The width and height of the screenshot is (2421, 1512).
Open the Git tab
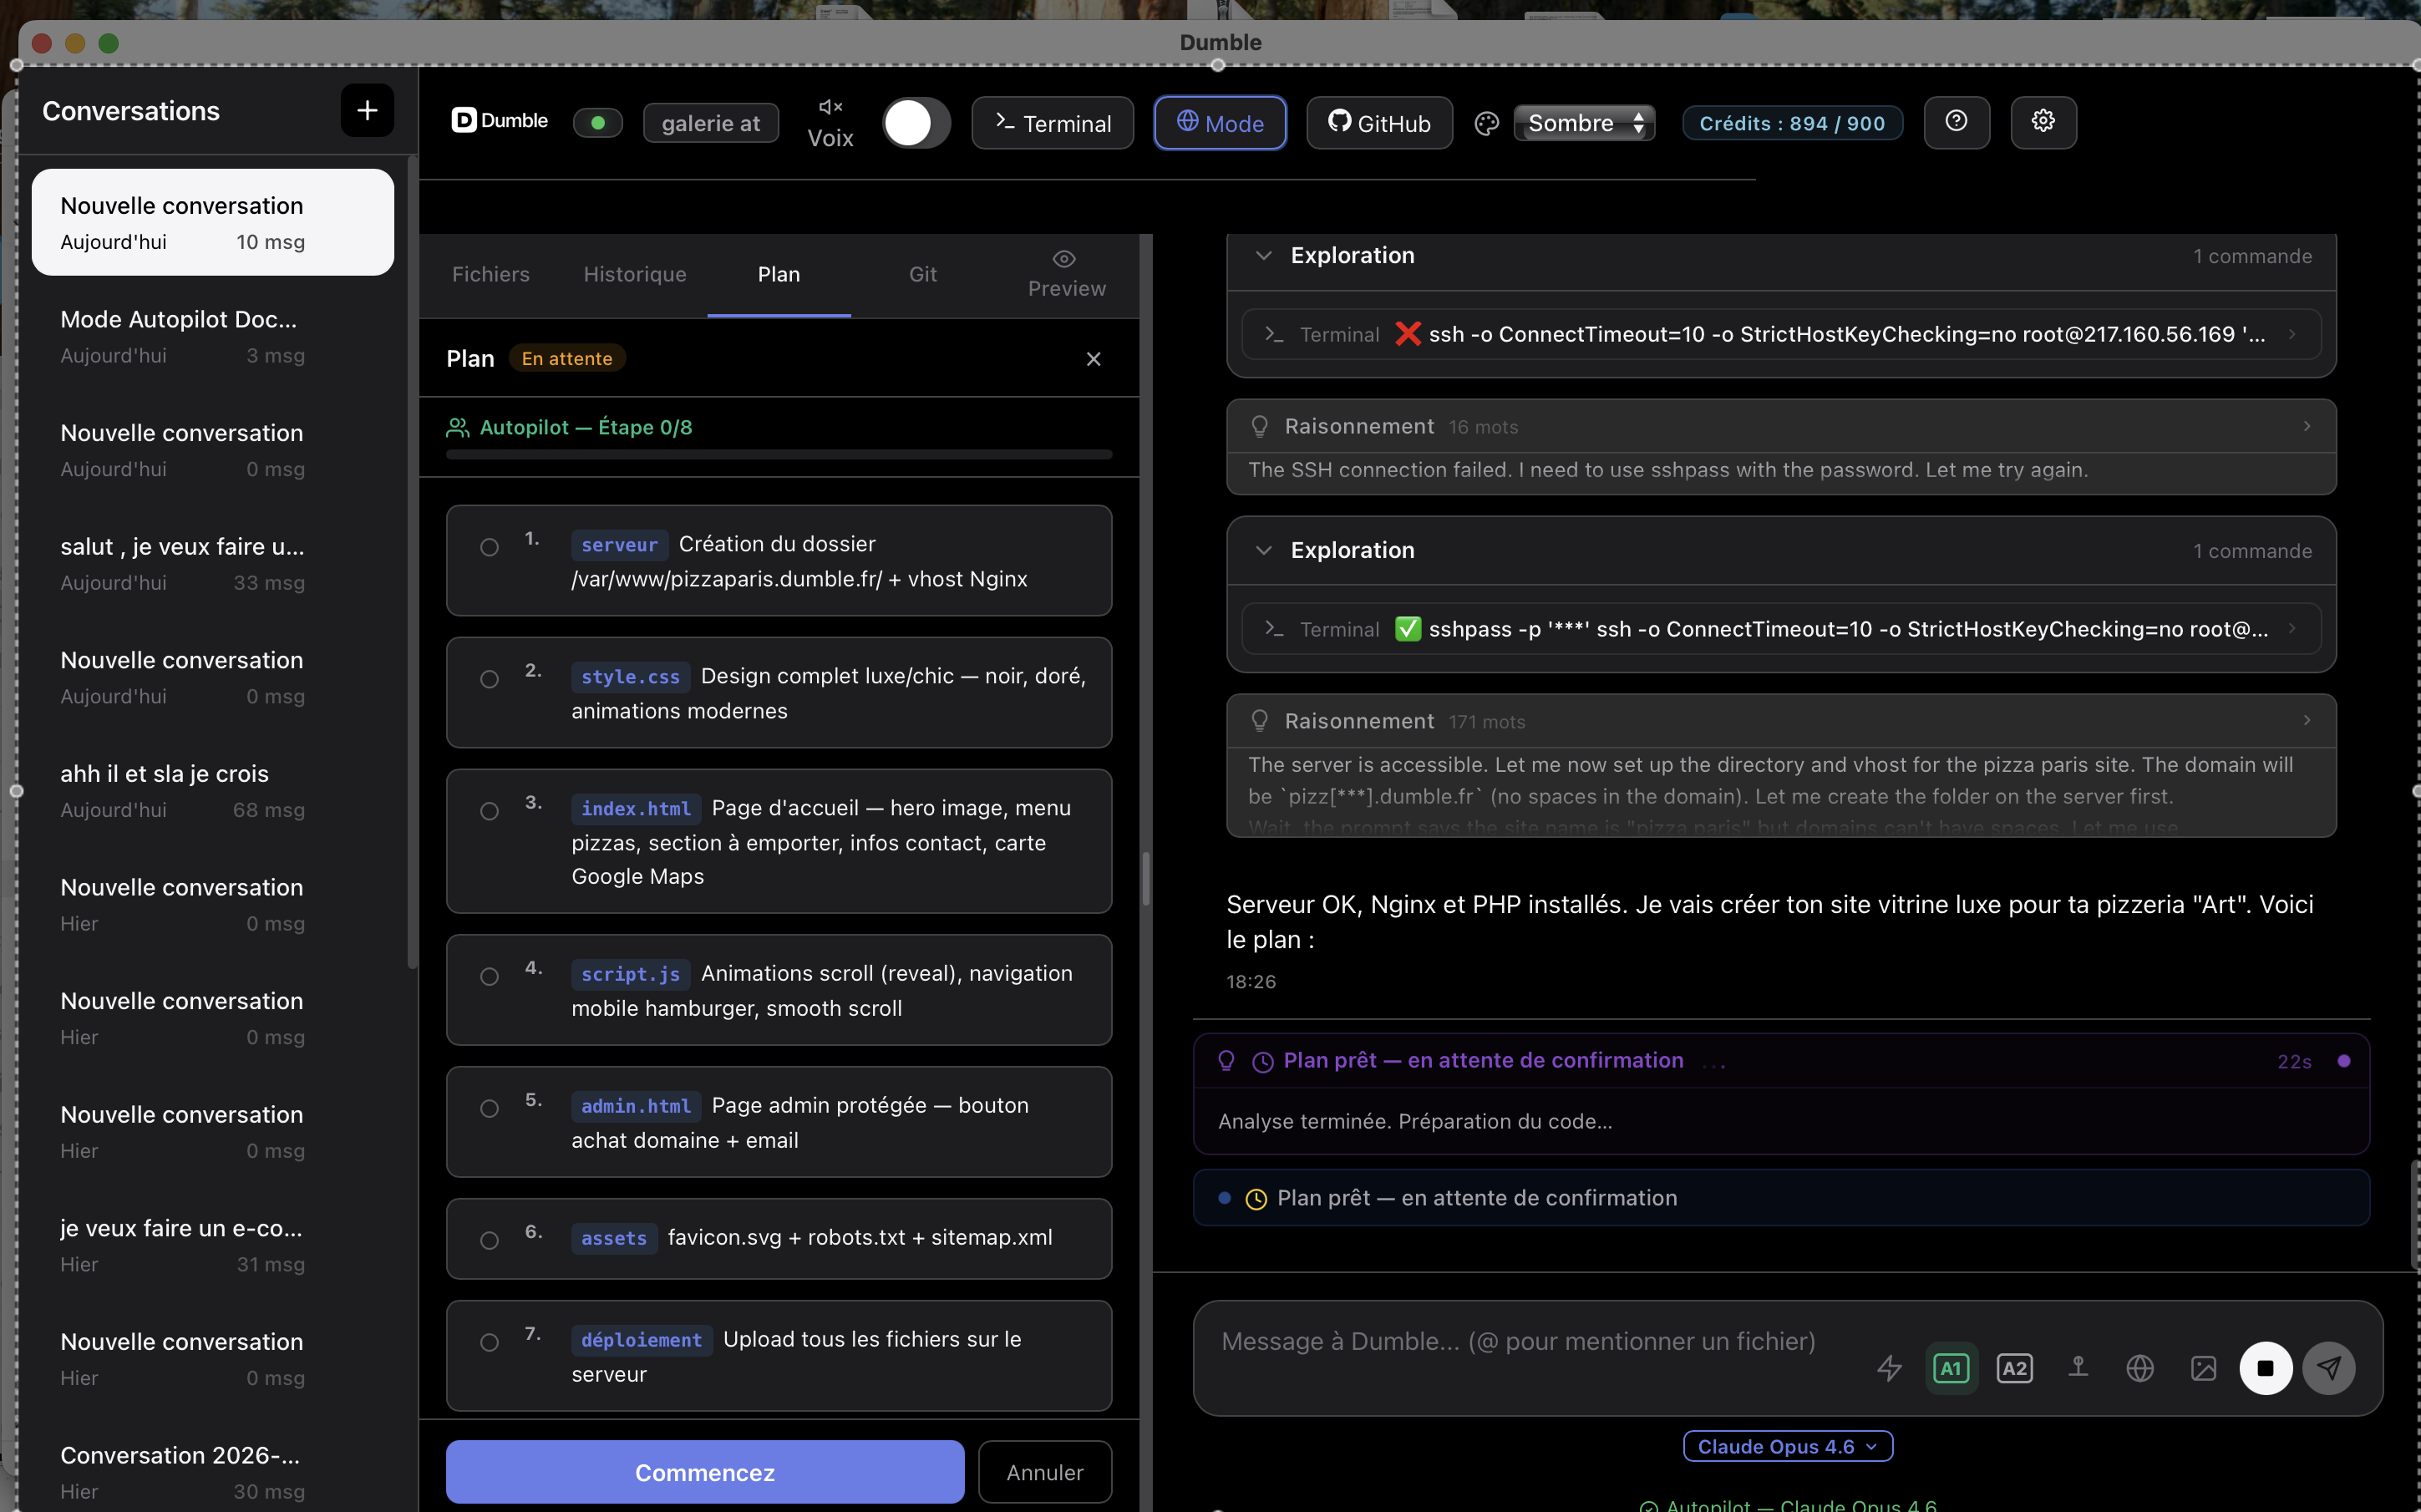[922, 274]
